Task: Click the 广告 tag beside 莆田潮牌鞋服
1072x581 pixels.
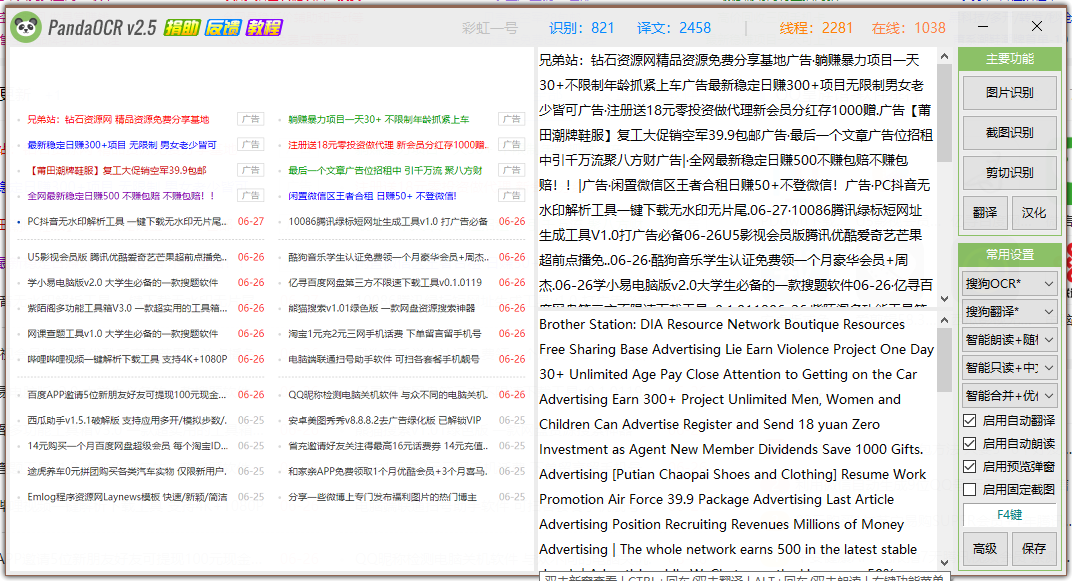Action: 250,170
